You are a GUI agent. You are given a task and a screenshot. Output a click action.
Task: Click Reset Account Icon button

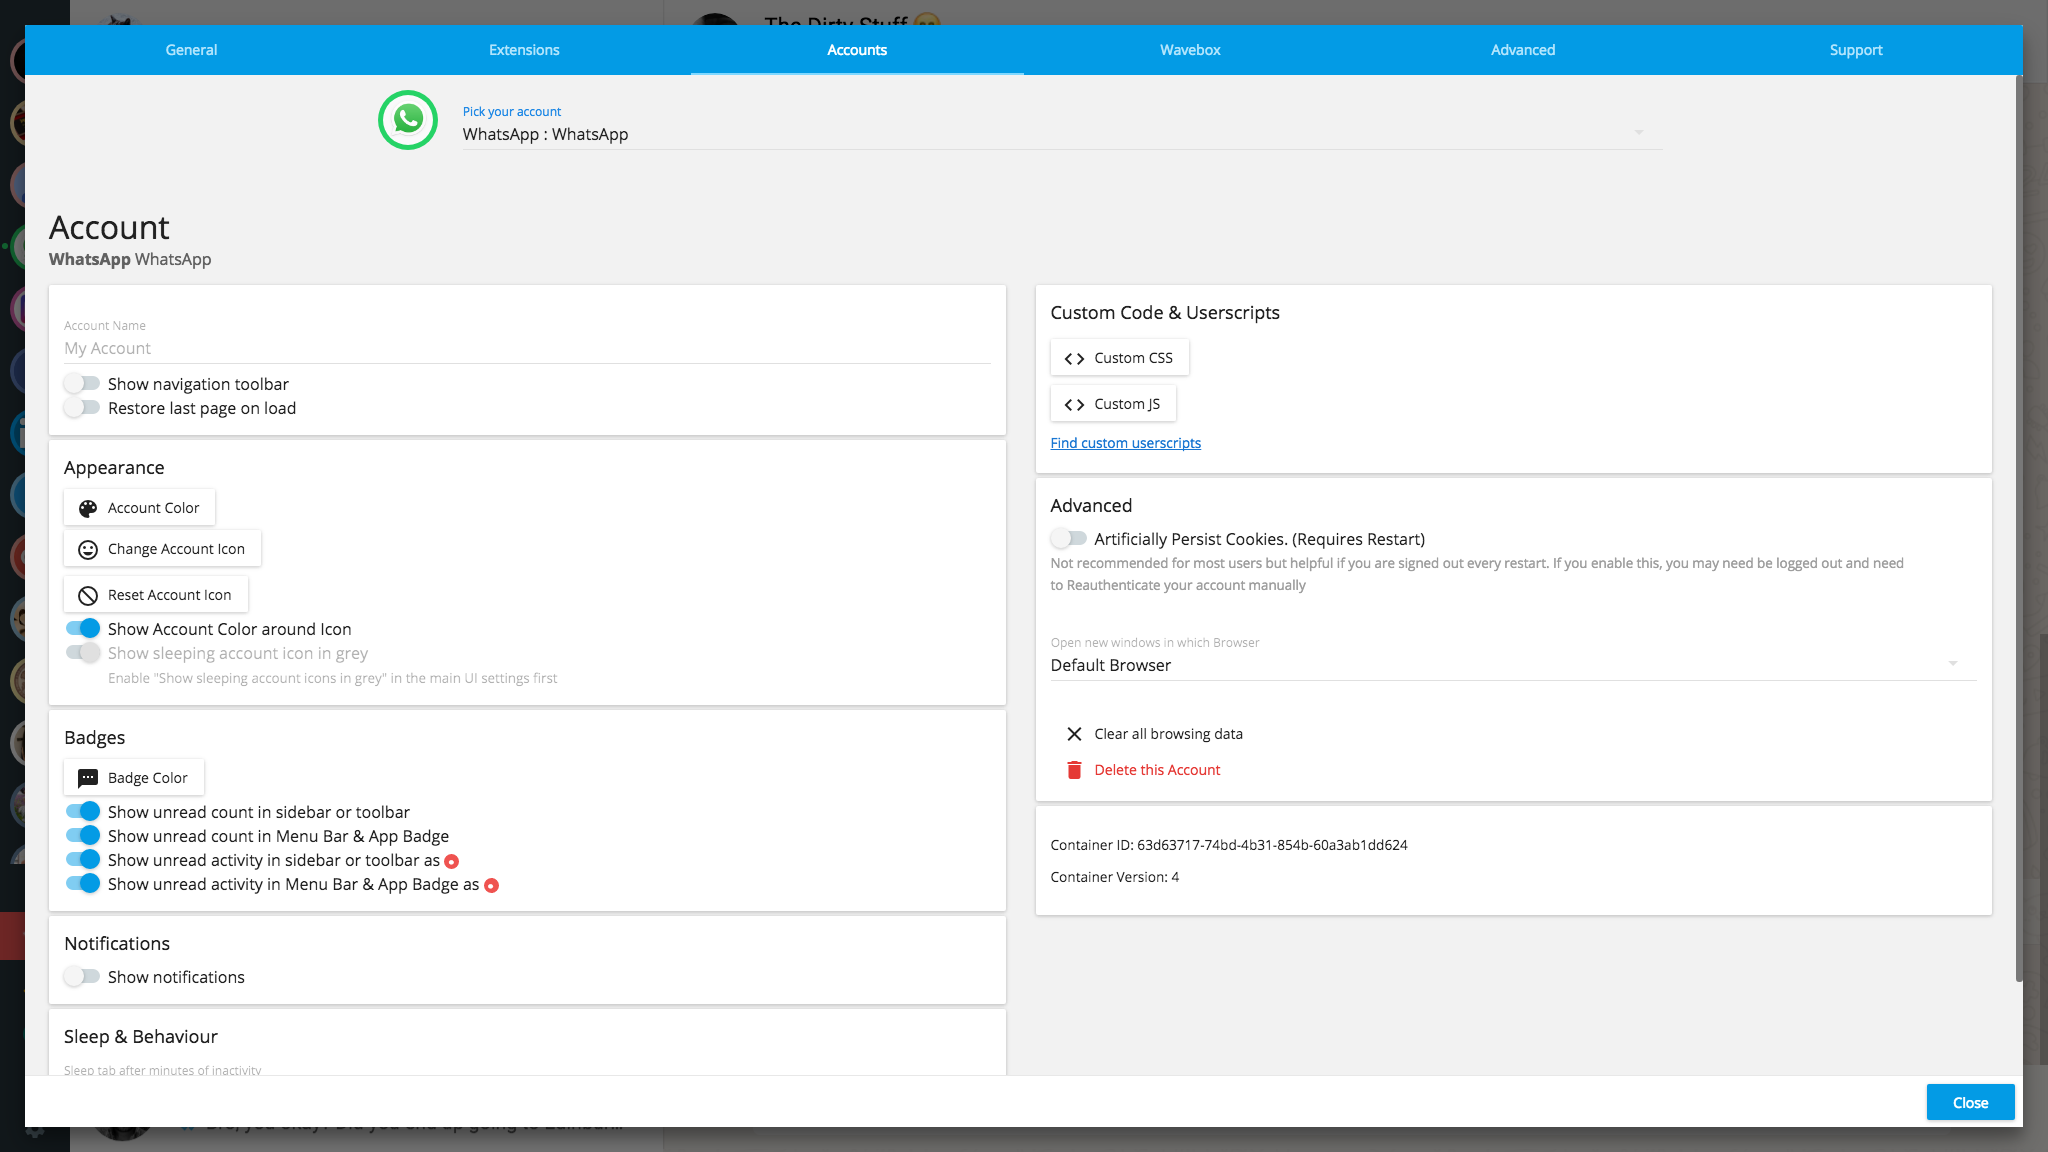(156, 595)
